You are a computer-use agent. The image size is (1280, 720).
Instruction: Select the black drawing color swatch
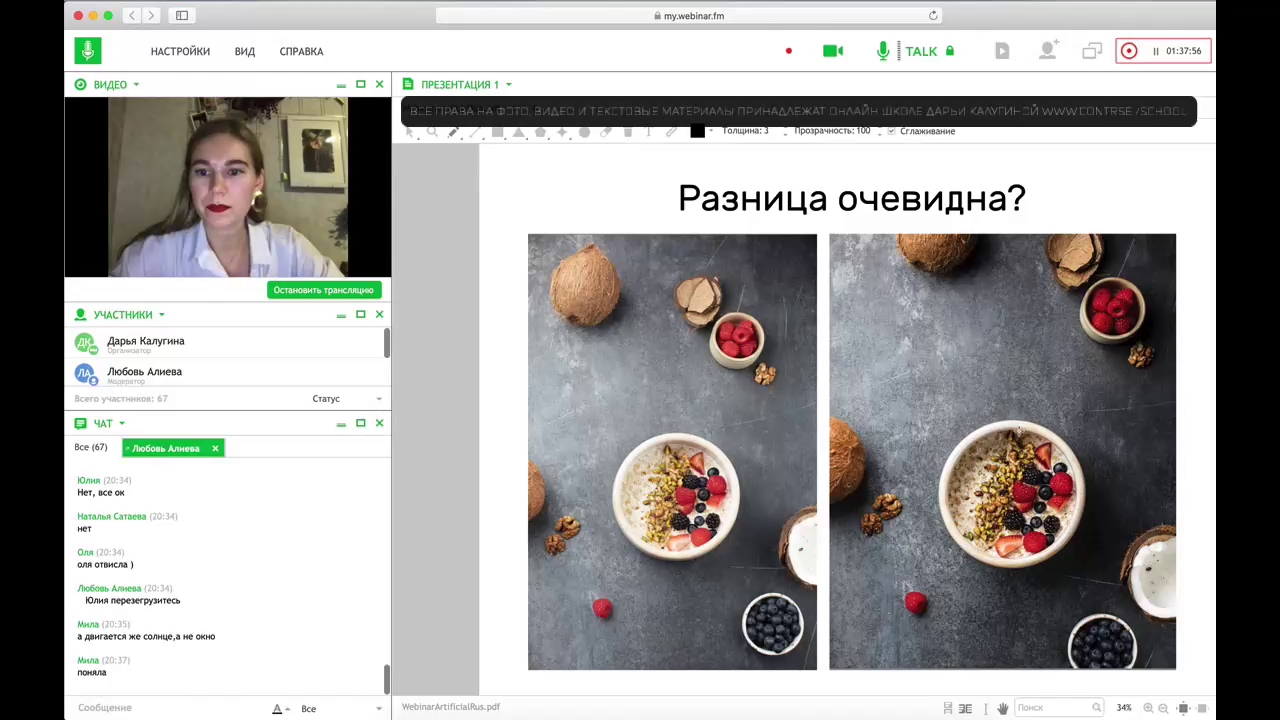[697, 131]
